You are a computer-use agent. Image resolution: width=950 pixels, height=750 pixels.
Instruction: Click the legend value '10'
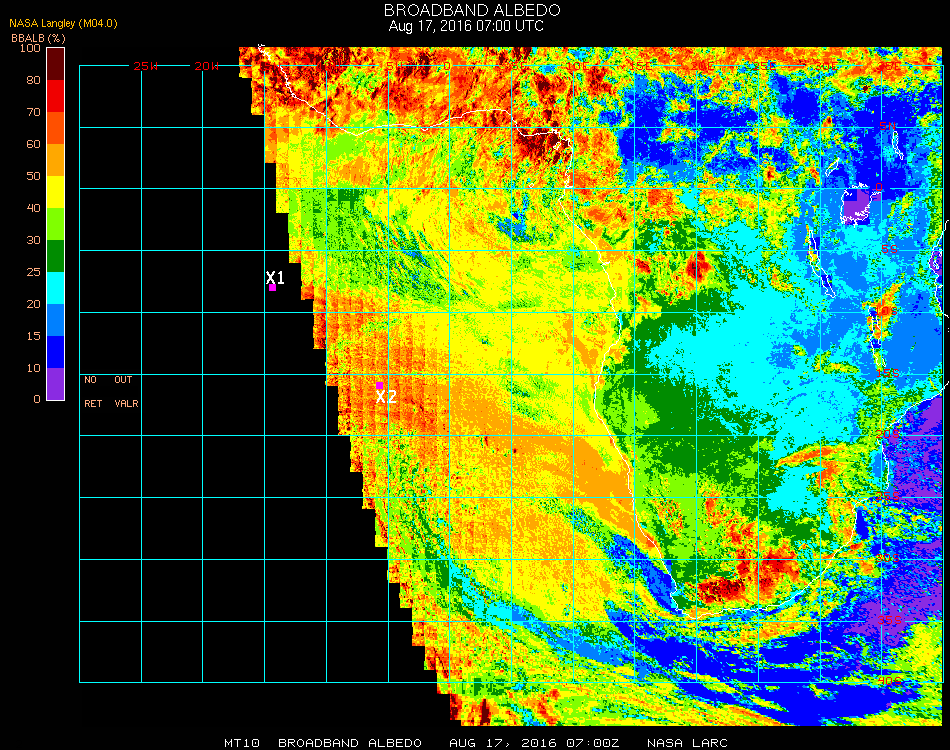tap(33, 368)
